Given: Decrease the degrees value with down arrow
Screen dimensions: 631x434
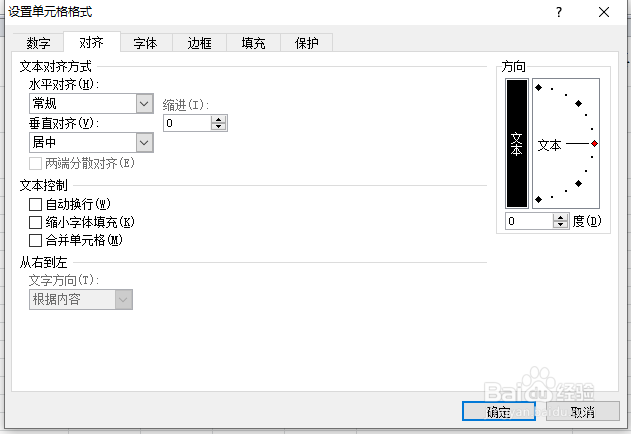Looking at the screenshot, I should pyautogui.click(x=561, y=225).
